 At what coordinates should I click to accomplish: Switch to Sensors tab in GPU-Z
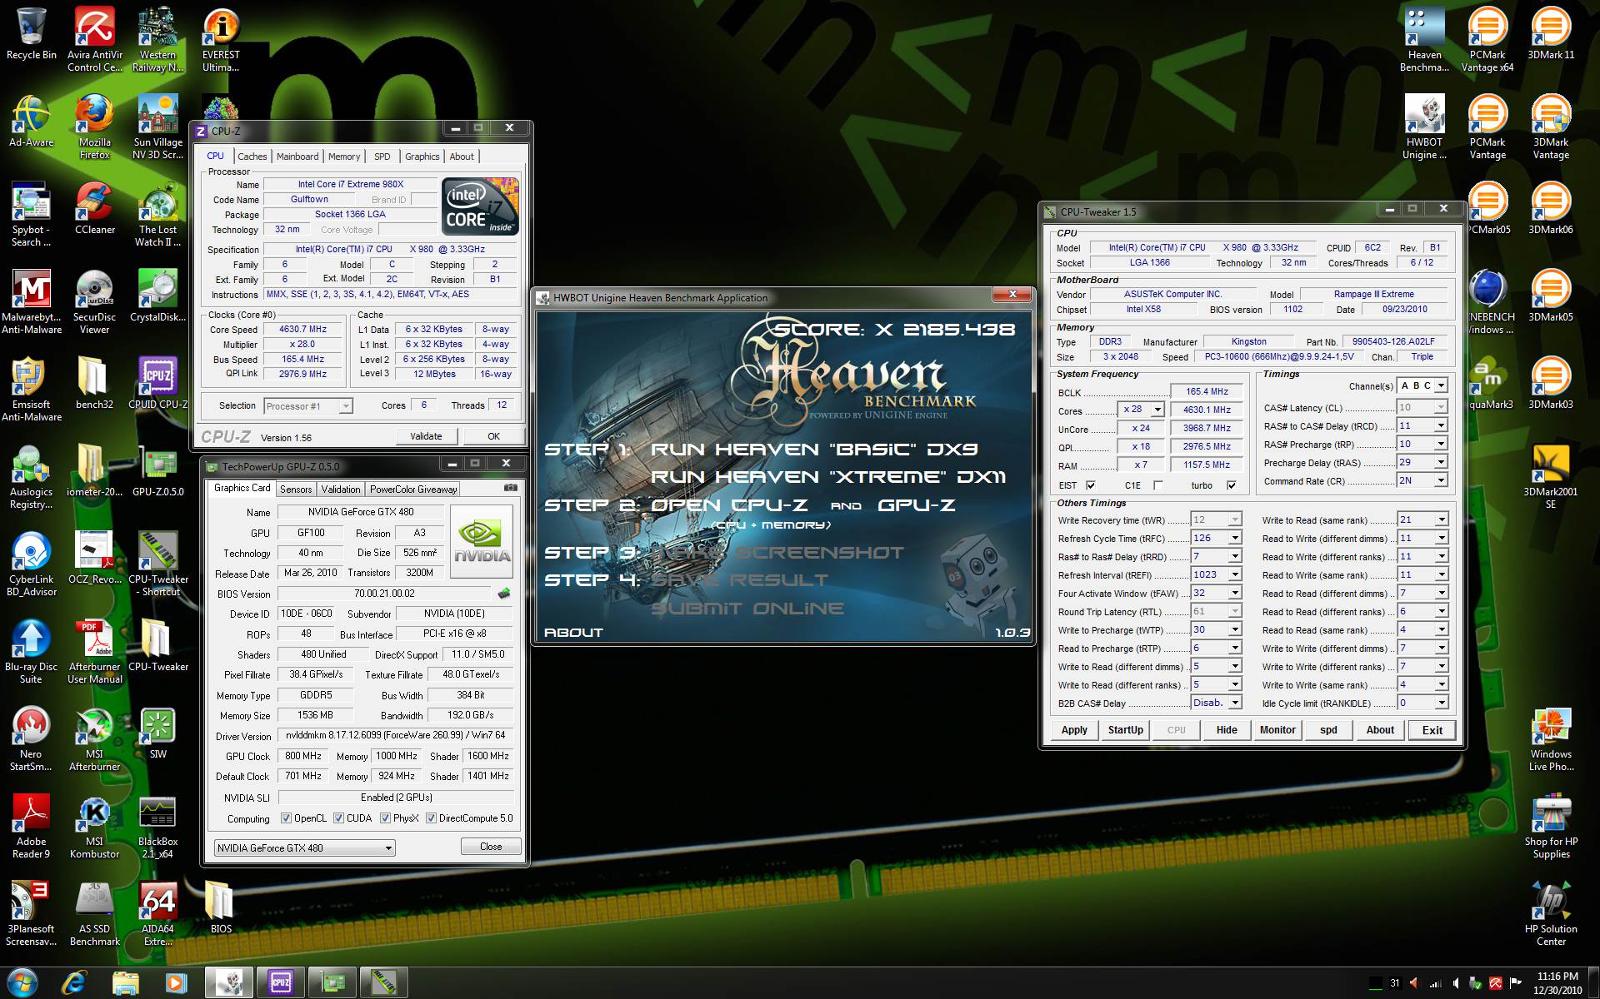(x=296, y=489)
